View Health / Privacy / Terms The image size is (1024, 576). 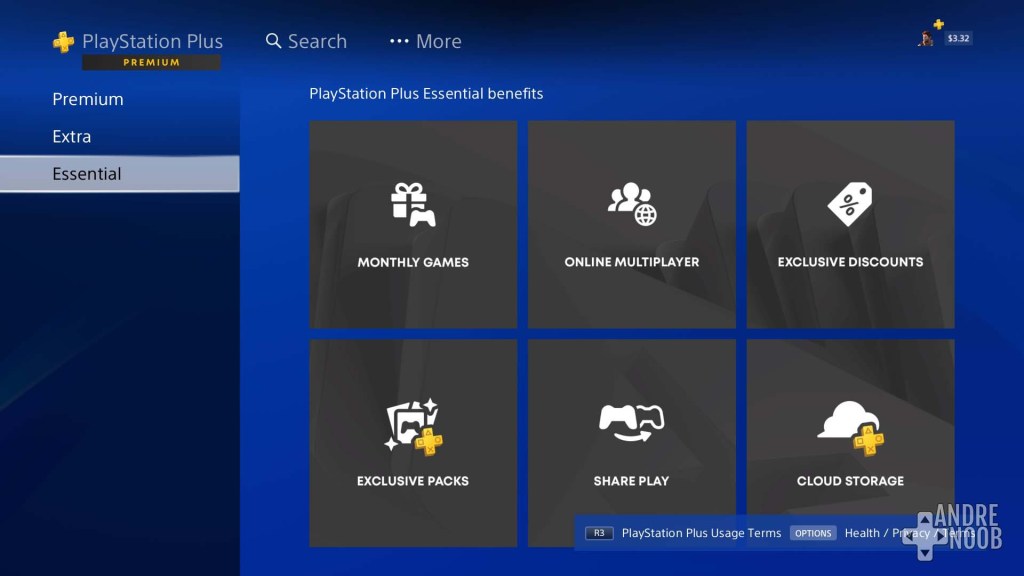point(903,533)
